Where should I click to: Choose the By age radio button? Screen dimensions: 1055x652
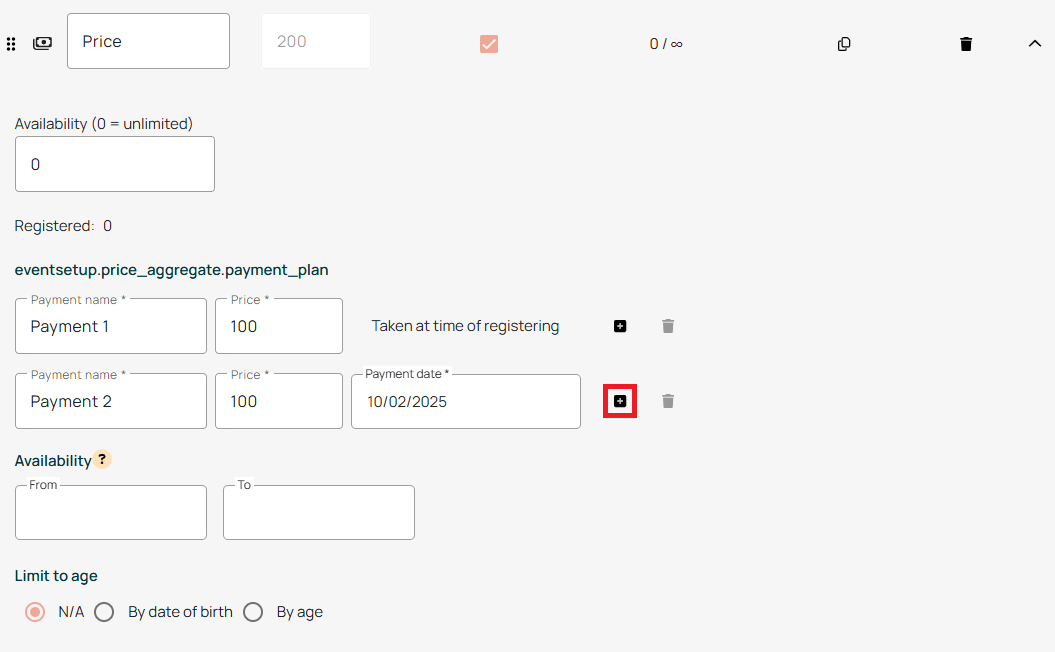pos(253,612)
